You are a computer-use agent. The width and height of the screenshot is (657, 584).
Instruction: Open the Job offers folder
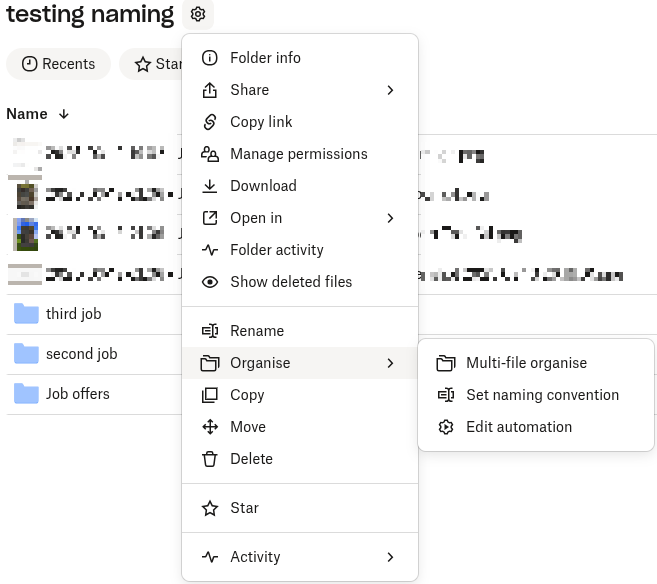pos(77,394)
